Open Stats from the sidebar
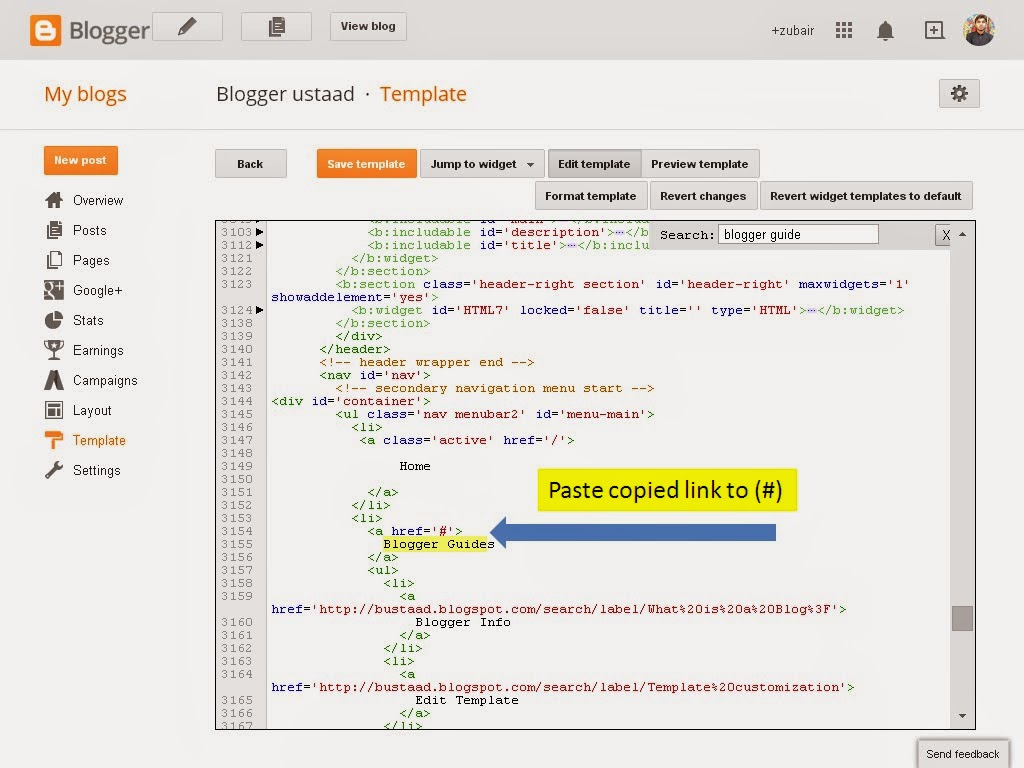This screenshot has height=768, width=1024. click(88, 320)
